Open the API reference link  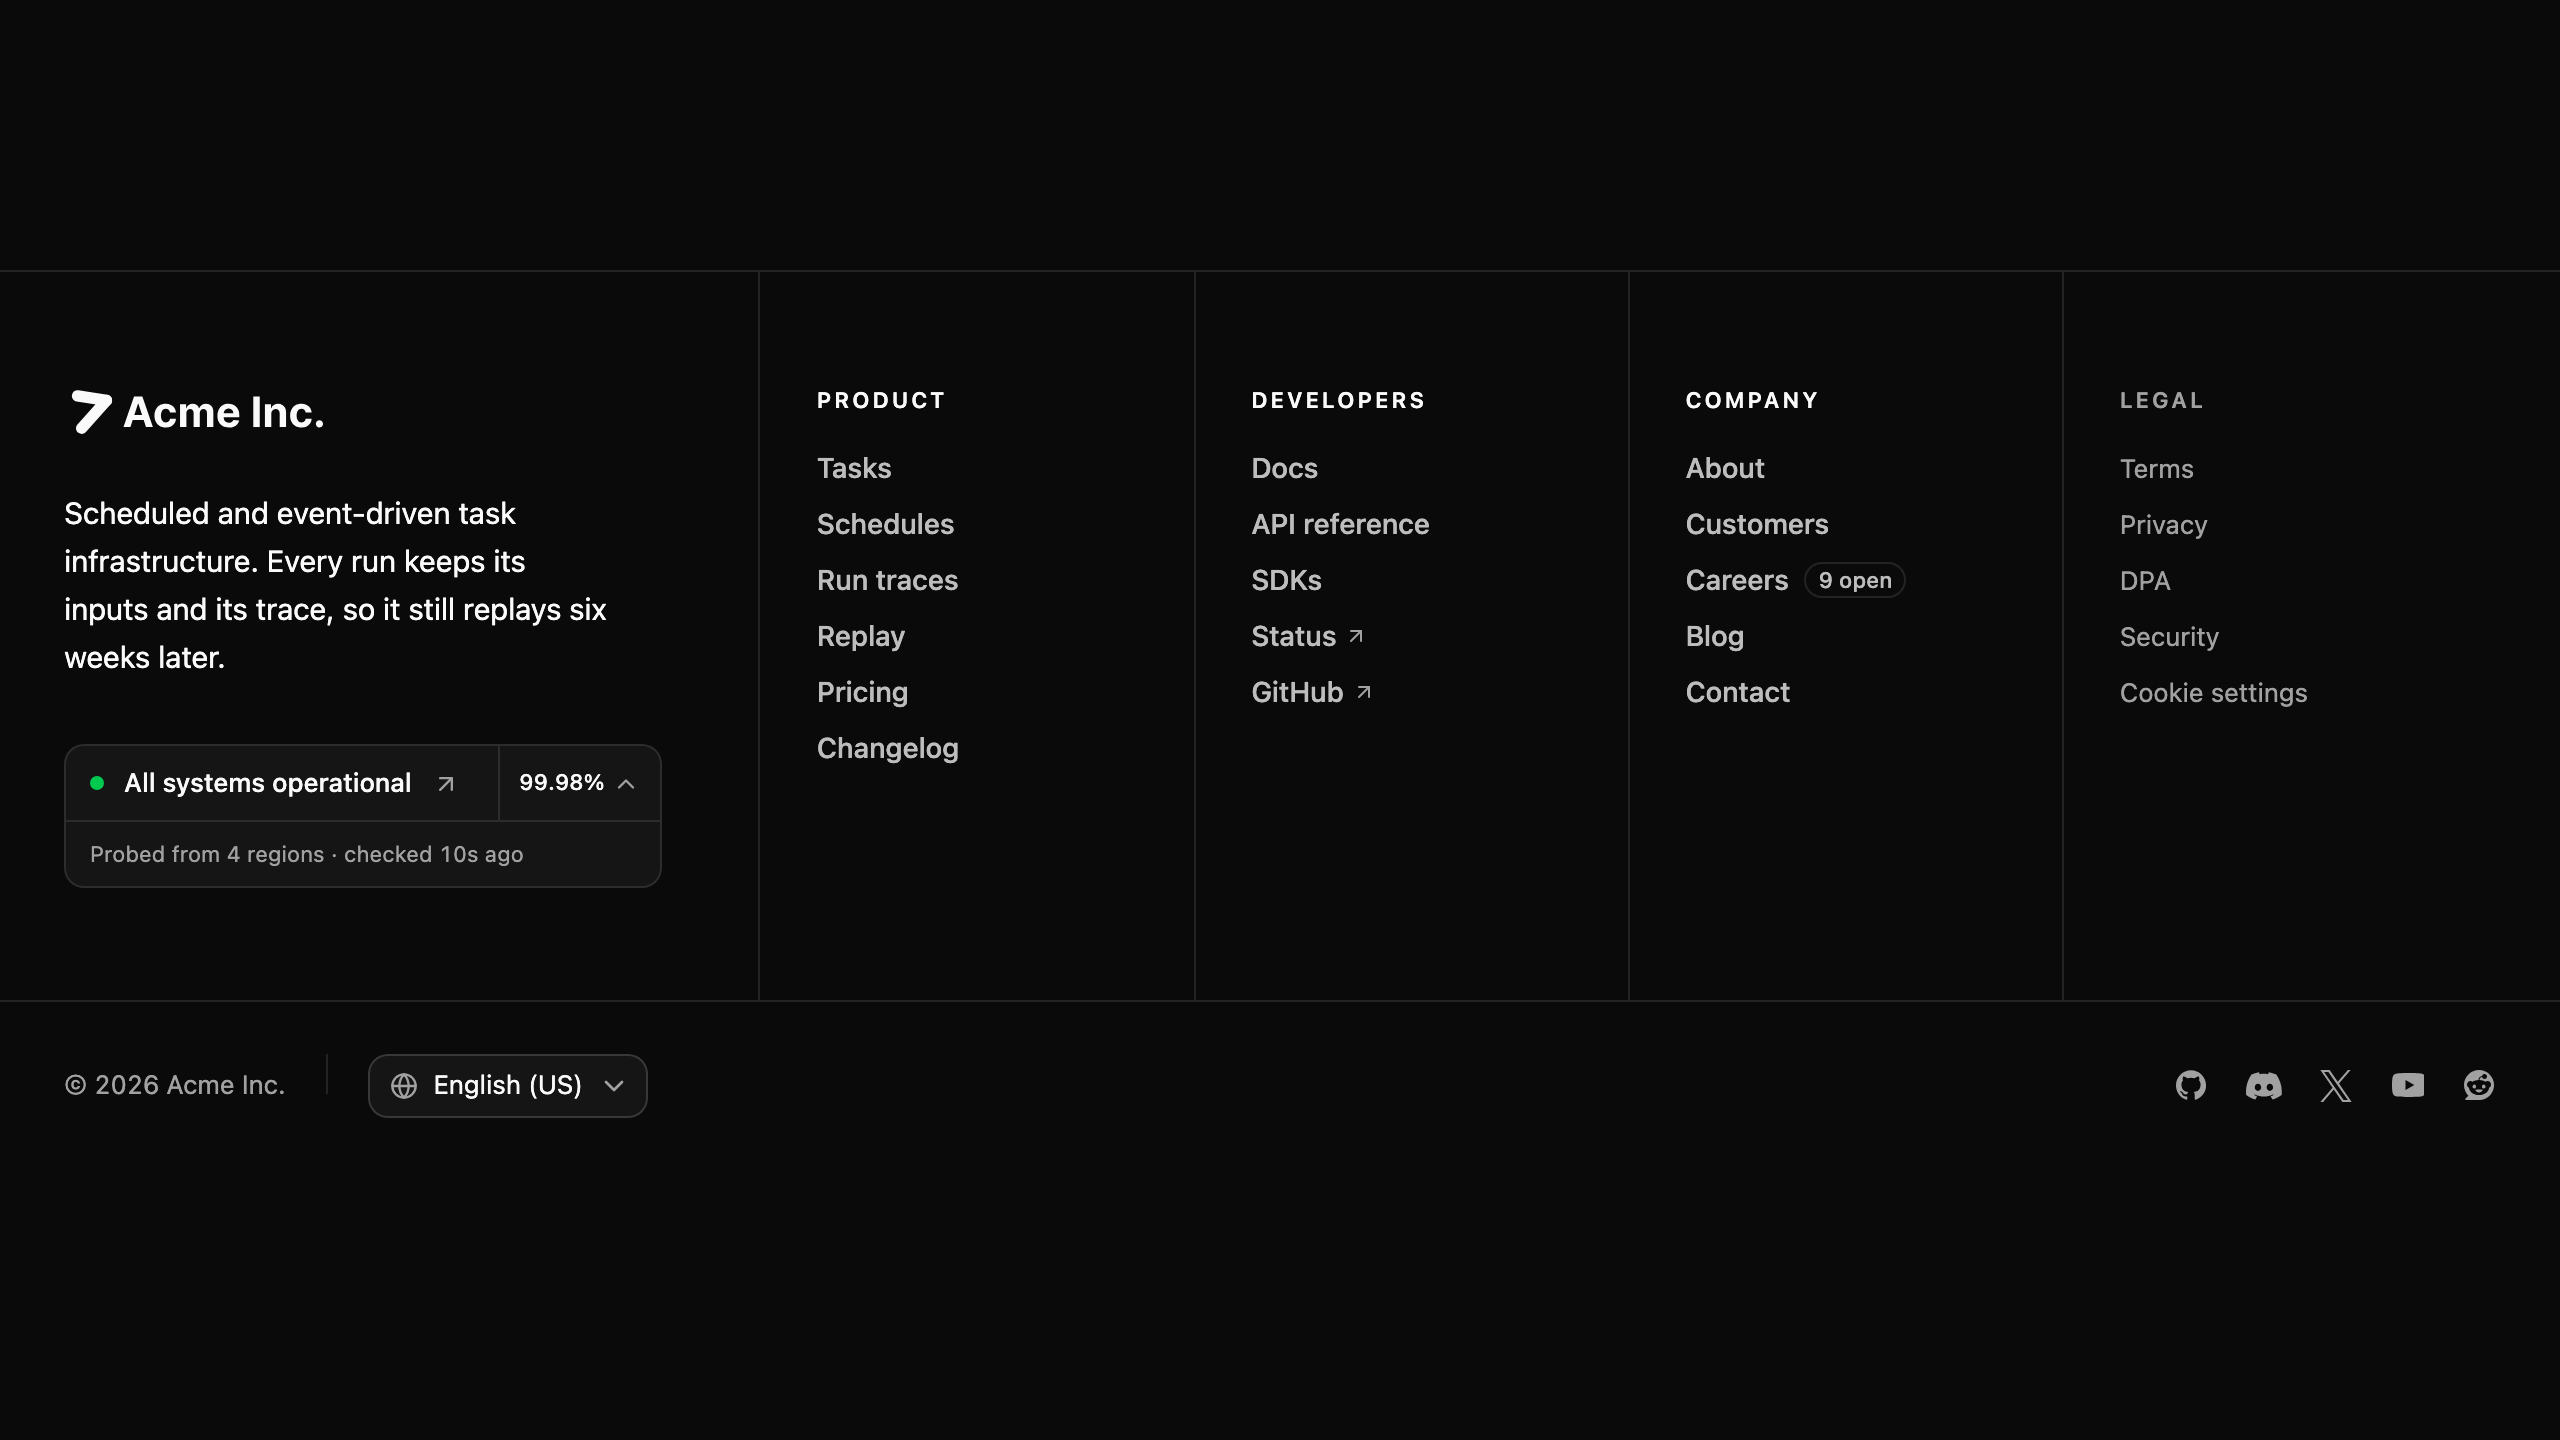tap(1340, 524)
